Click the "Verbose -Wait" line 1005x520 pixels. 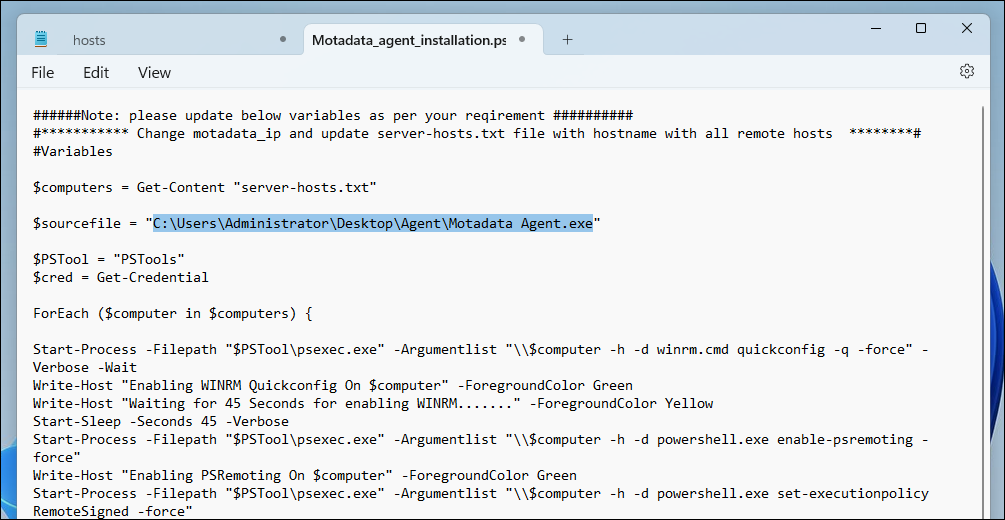pyautogui.click(x=85, y=367)
